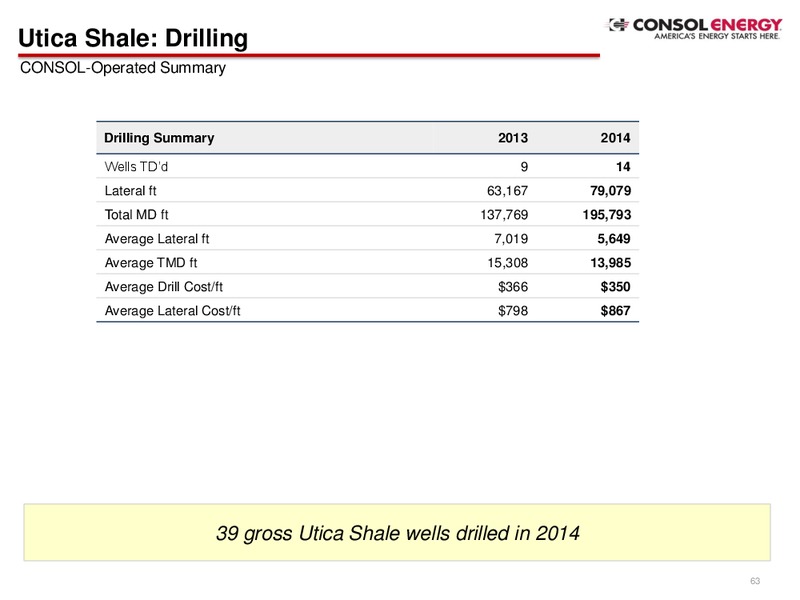The height and width of the screenshot is (600, 800).
Task: Select the 'Lateral ft' row label
Action: [131, 191]
